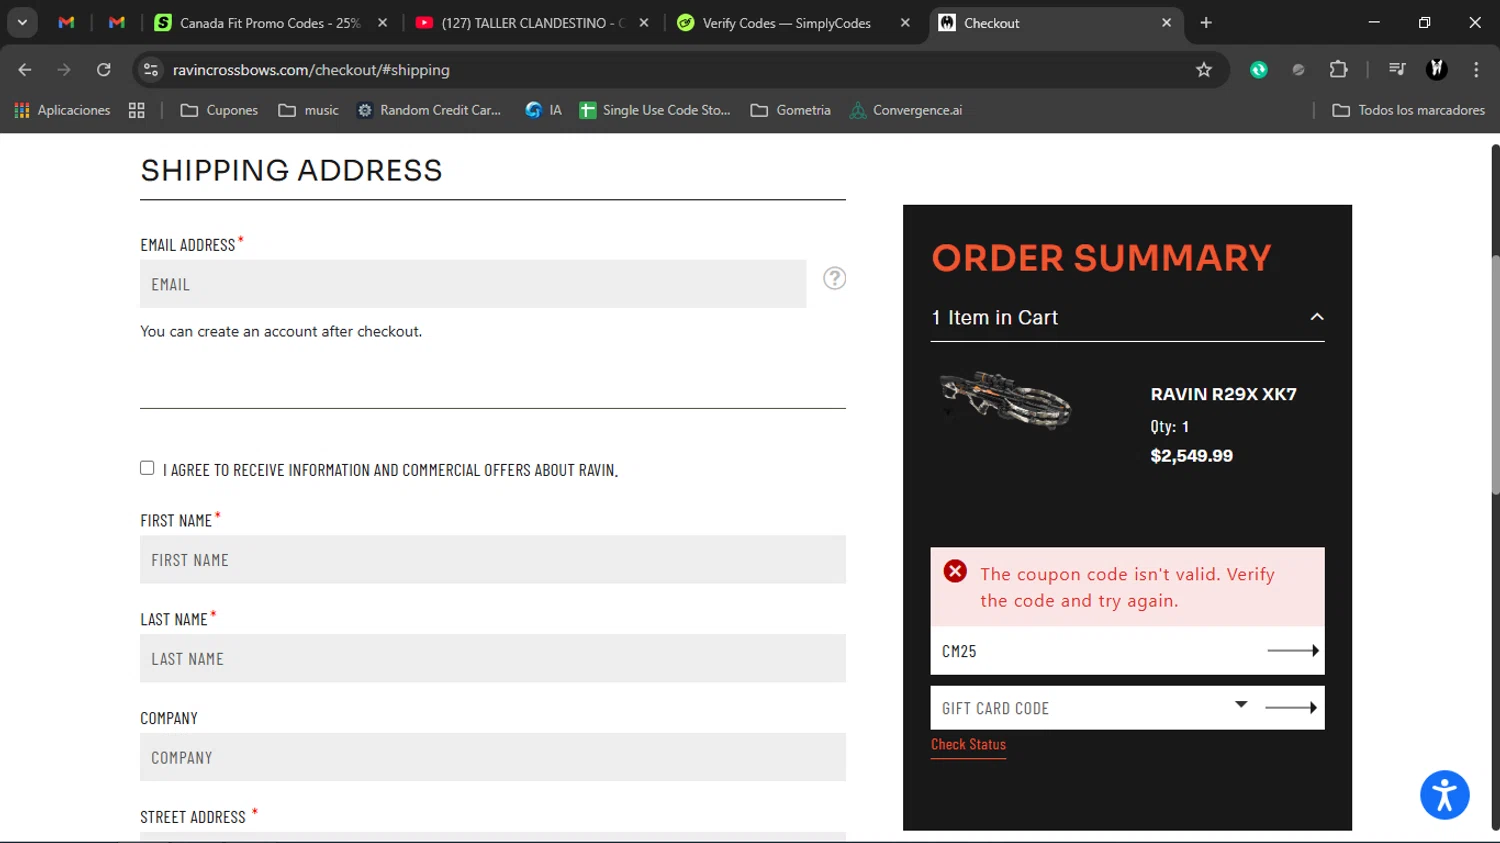Apply coupon with the CM25 arrow button
This screenshot has width=1500, height=843.
coord(1293,651)
